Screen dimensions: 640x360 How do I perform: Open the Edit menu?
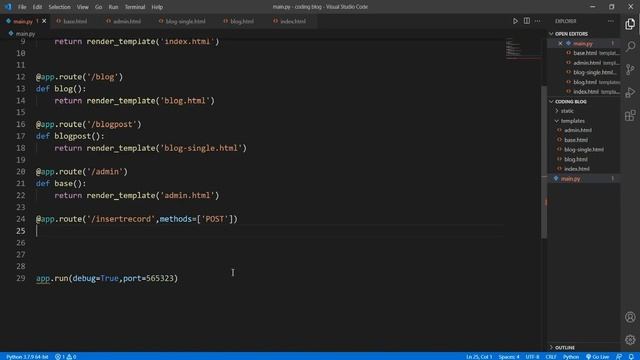tap(37, 7)
